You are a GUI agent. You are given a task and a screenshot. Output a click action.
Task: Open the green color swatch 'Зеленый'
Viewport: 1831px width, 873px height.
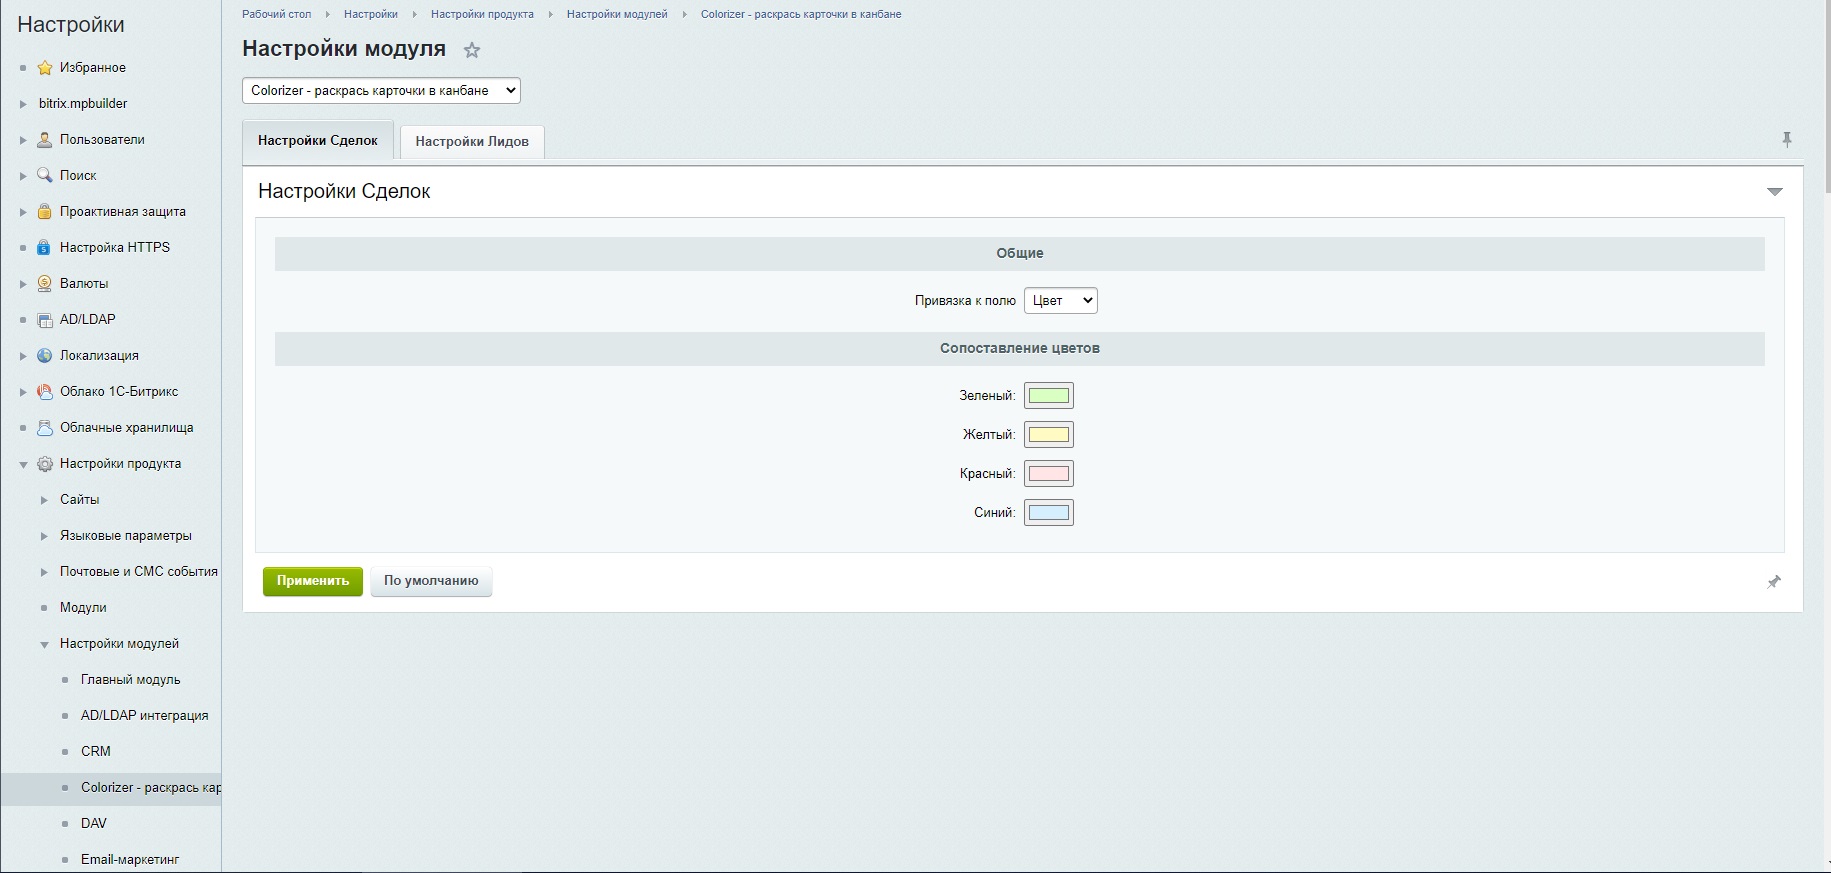click(x=1049, y=396)
